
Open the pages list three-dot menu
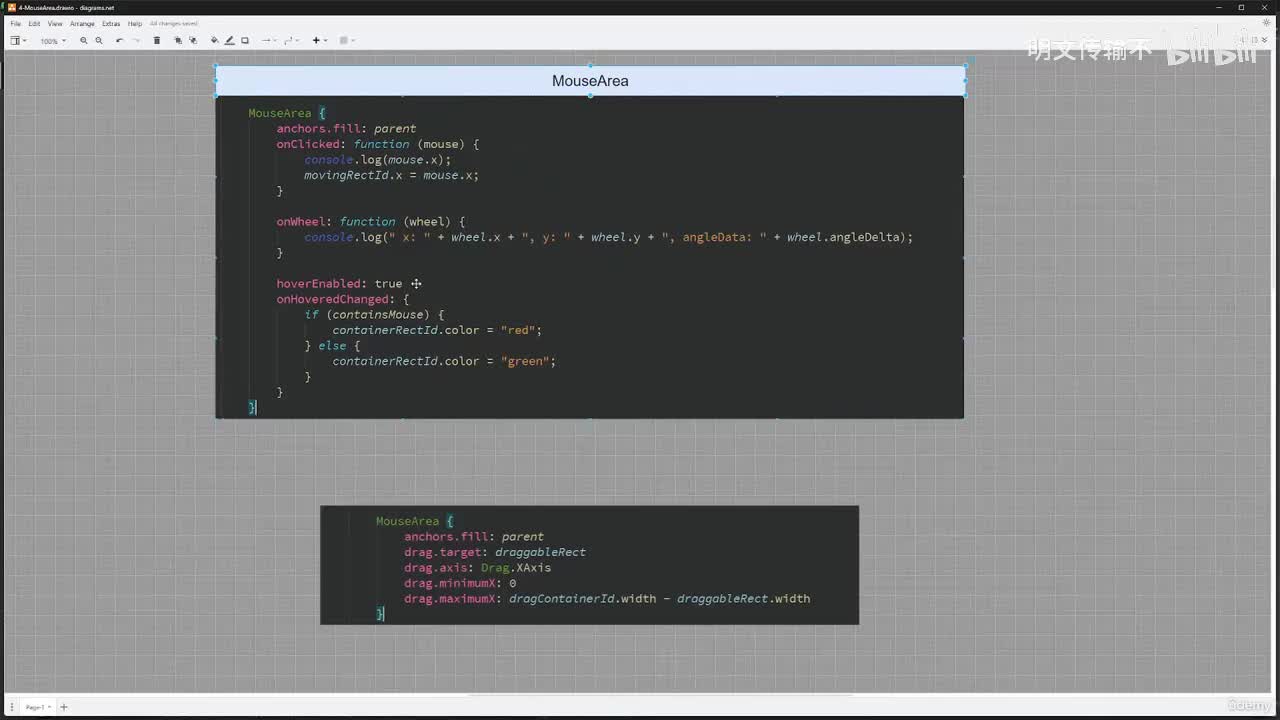tap(12, 707)
